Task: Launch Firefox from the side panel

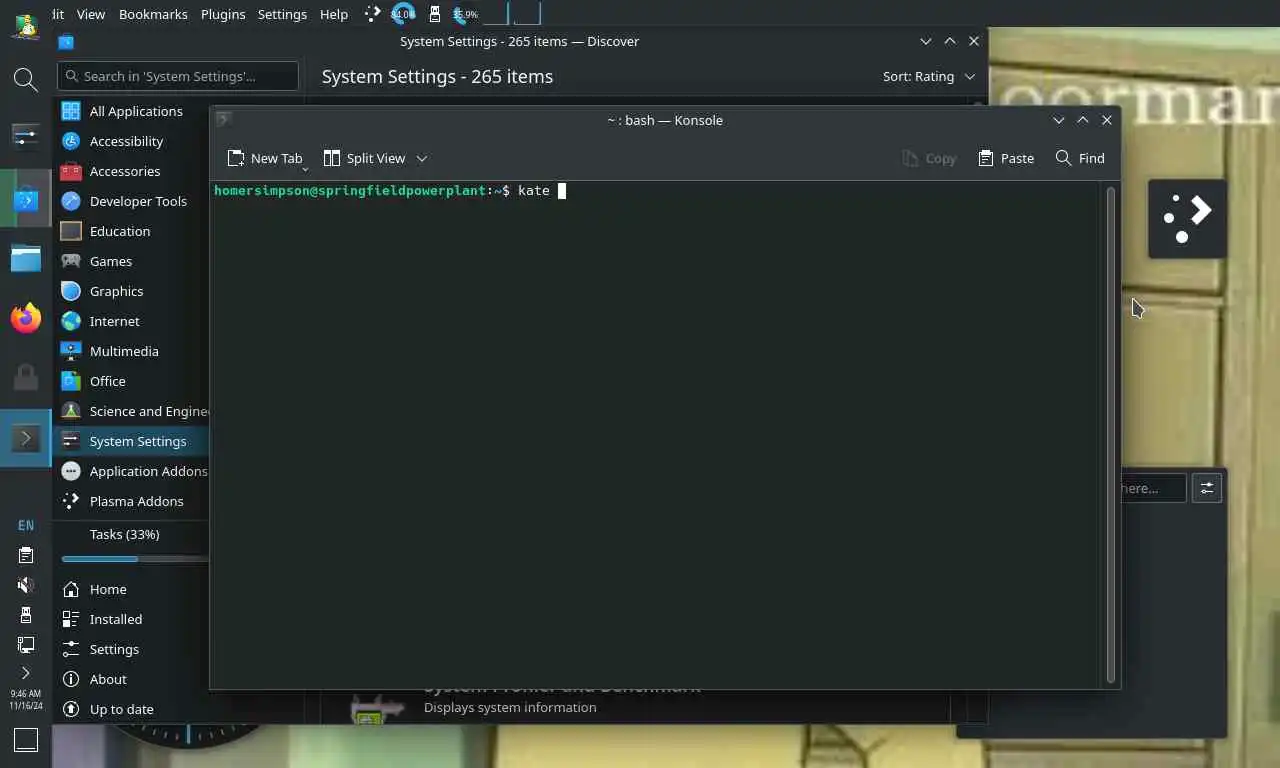Action: tap(26, 318)
